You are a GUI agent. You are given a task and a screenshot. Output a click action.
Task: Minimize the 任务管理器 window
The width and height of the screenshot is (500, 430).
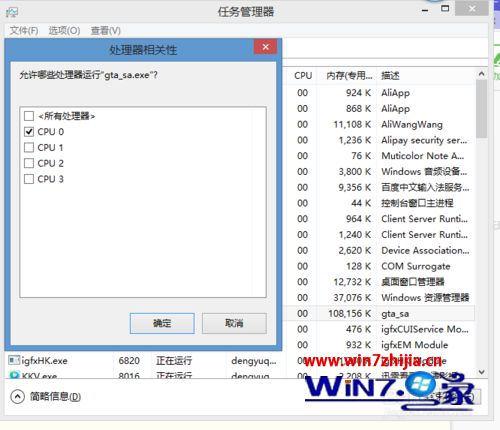coord(425,10)
